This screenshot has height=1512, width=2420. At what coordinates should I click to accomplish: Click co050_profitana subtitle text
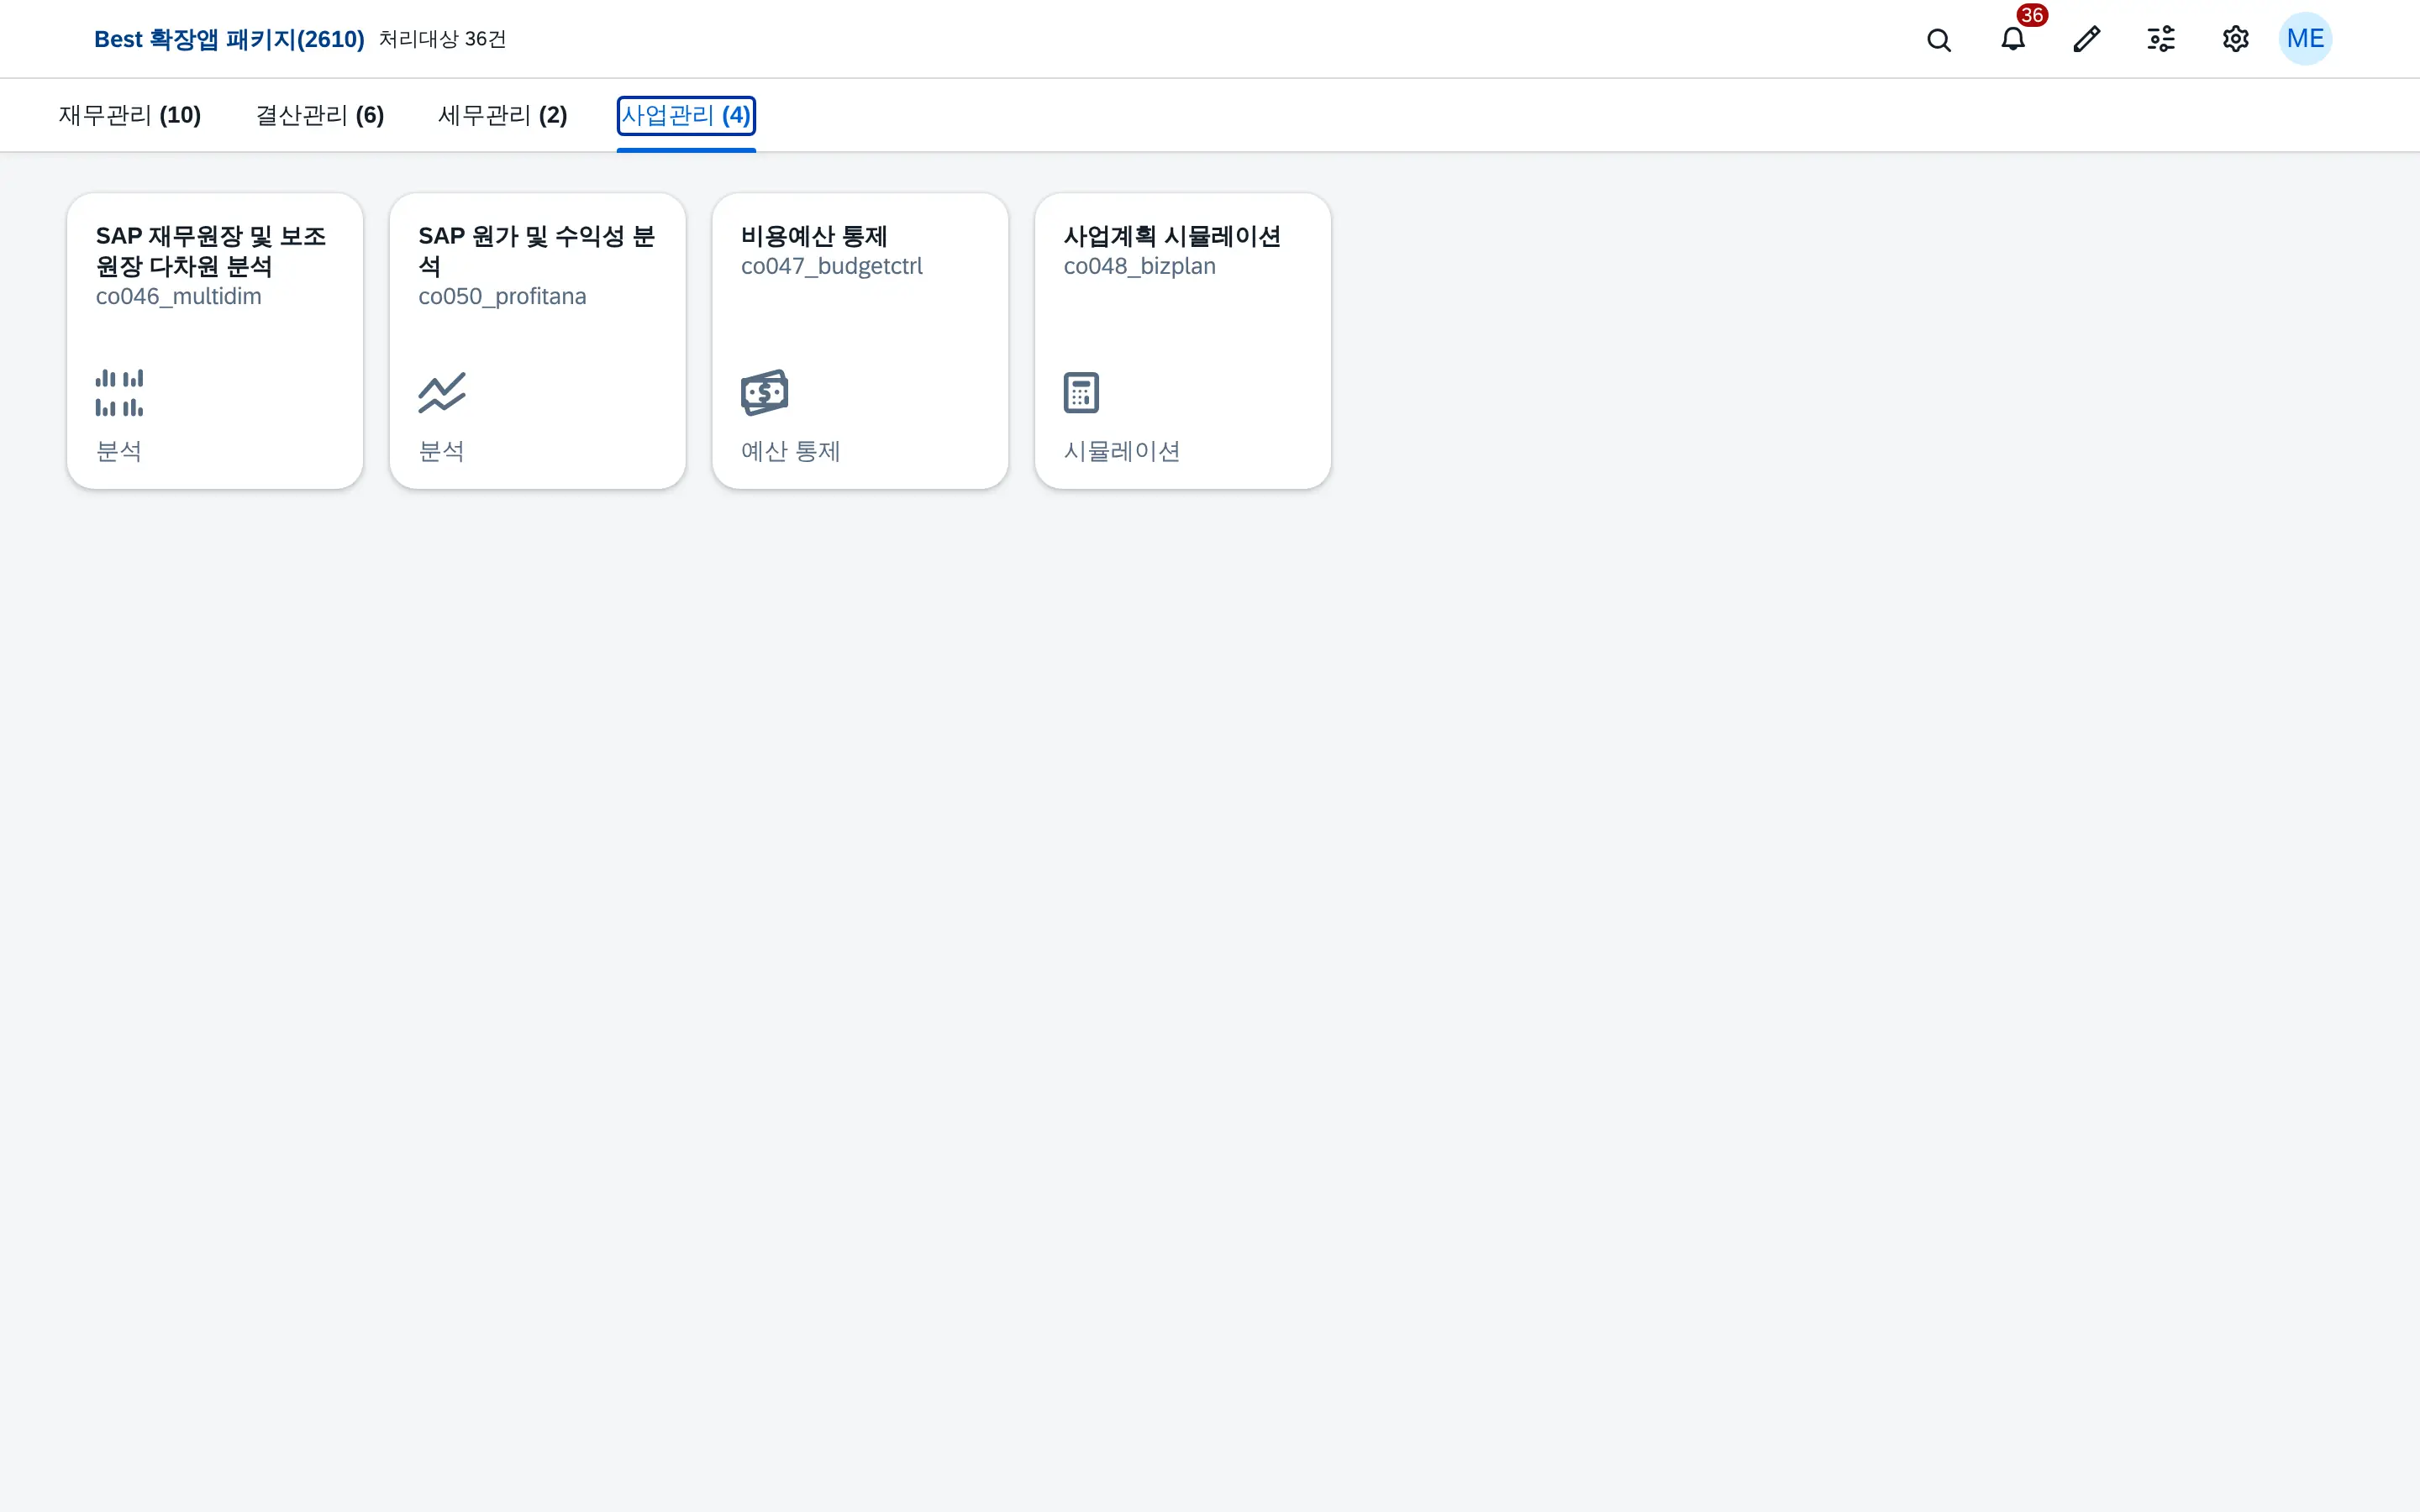click(502, 297)
